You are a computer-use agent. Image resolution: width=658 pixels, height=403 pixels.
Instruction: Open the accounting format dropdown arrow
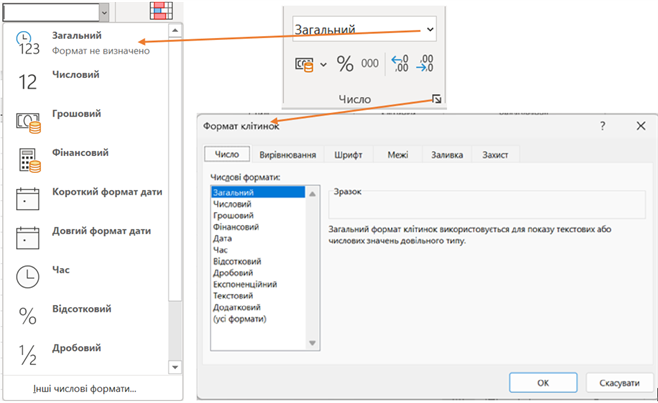pyautogui.click(x=323, y=64)
